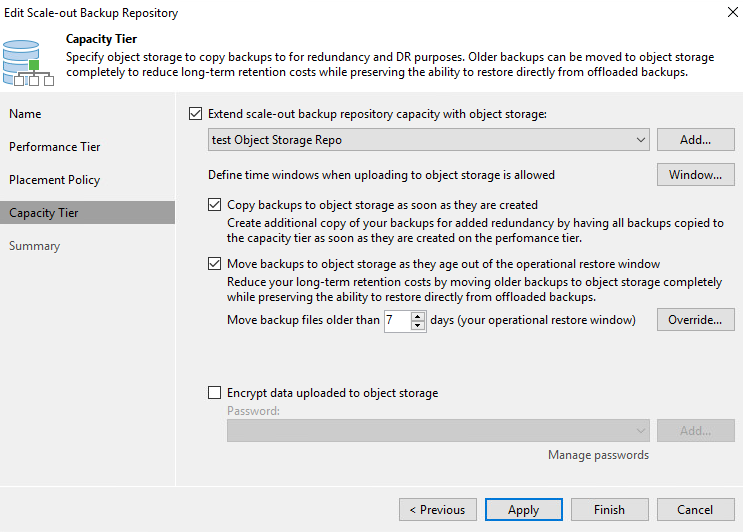Select the Capacity Tier step
Viewport: 743px width, 532px height.
tap(44, 213)
